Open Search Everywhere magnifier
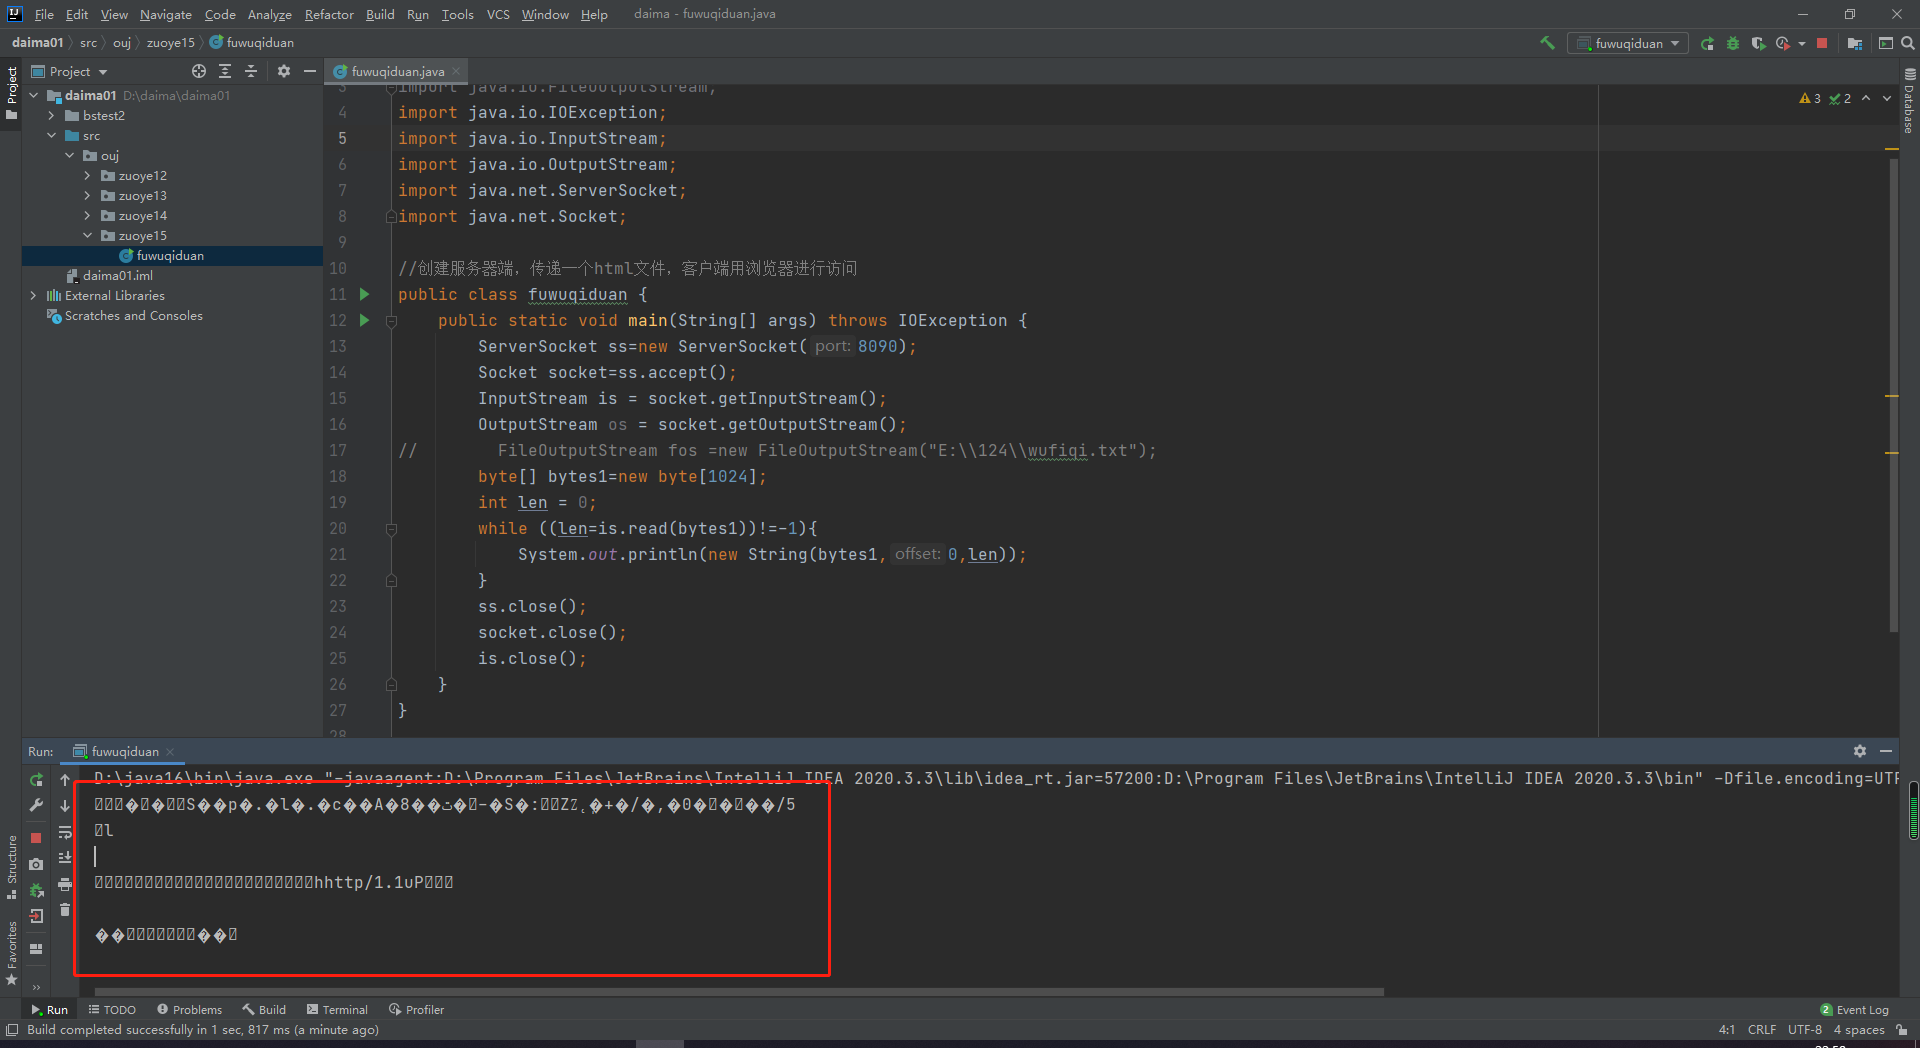Screen dimensions: 1920x1048 click(x=1908, y=43)
